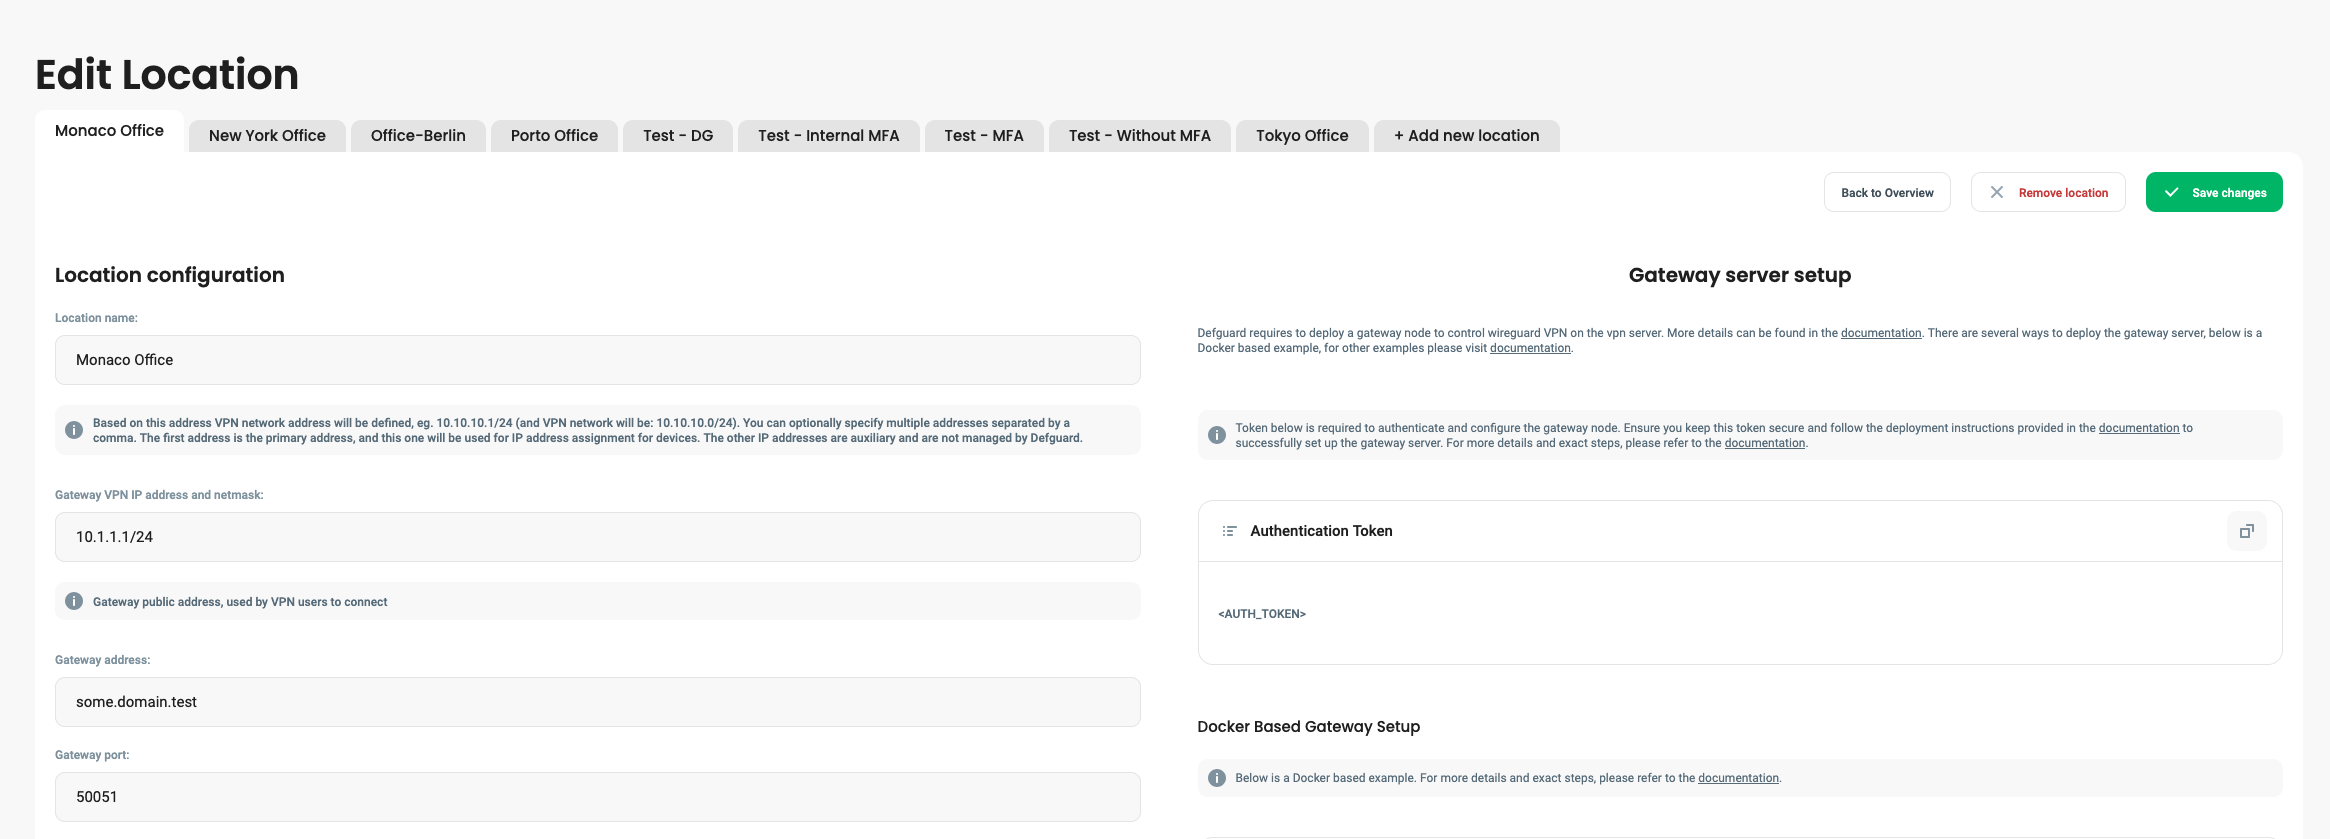This screenshot has height=839, width=2330.
Task: Click info icon beside Docker example note
Action: [x=1217, y=778]
